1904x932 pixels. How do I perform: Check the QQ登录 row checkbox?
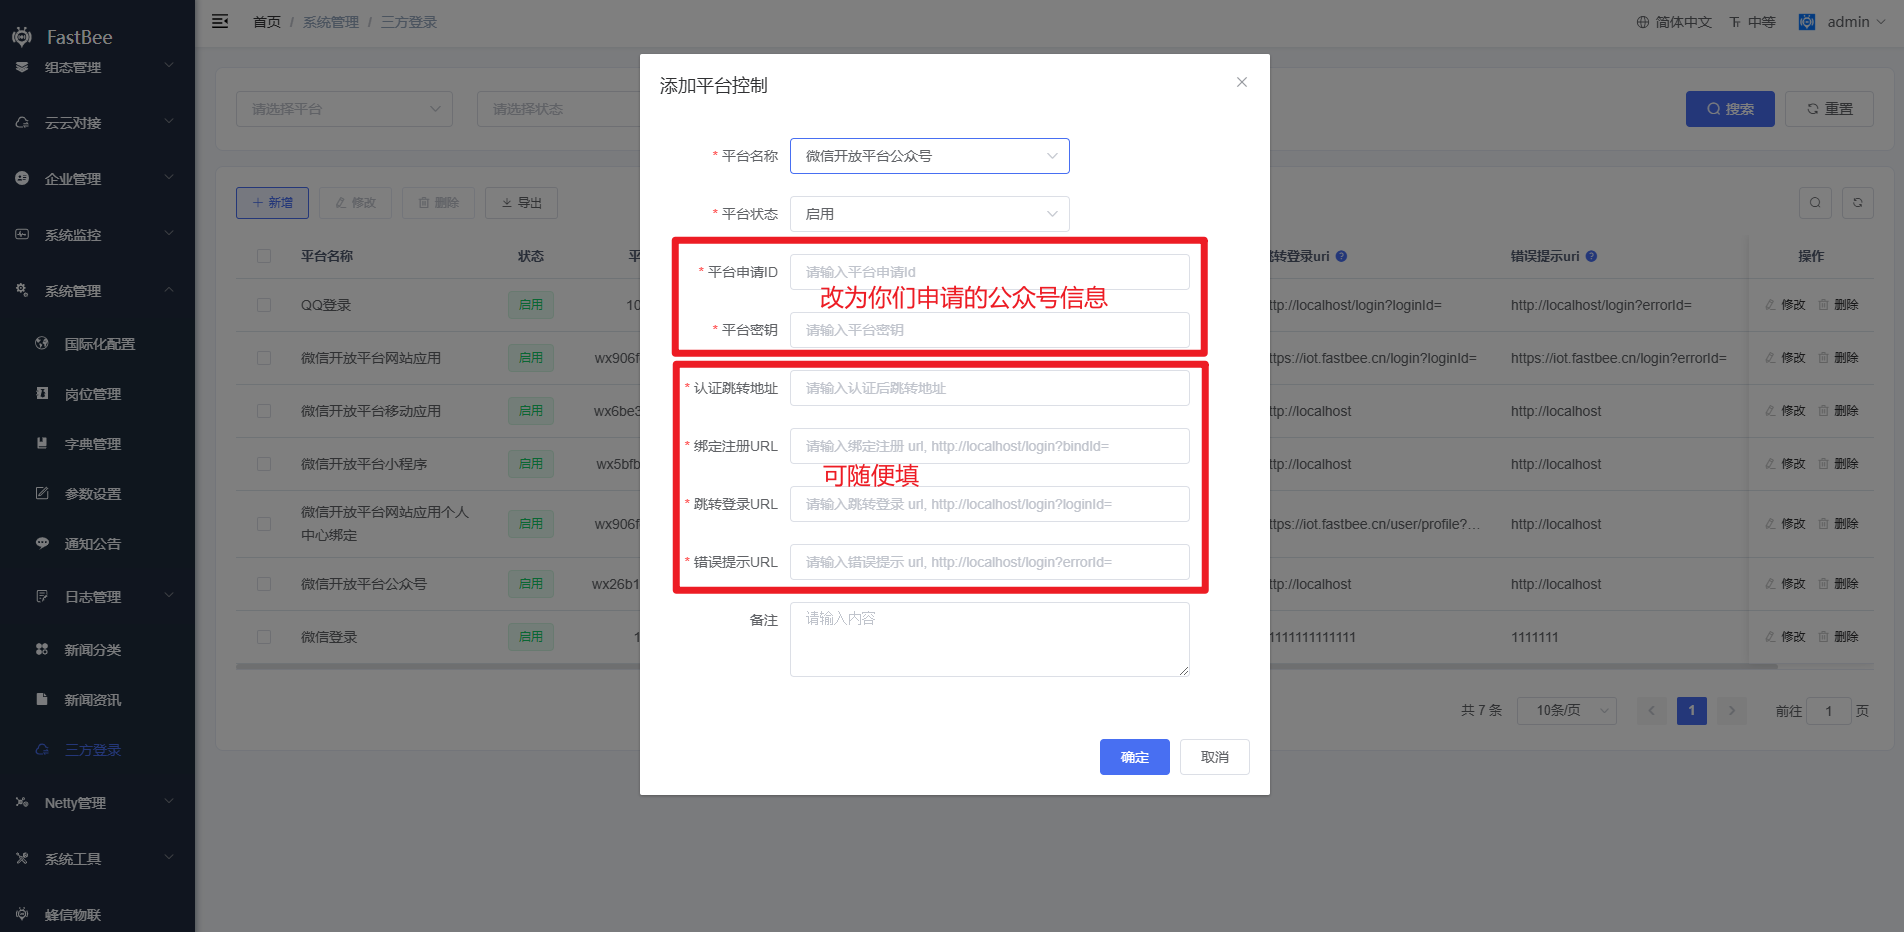pyautogui.click(x=264, y=305)
